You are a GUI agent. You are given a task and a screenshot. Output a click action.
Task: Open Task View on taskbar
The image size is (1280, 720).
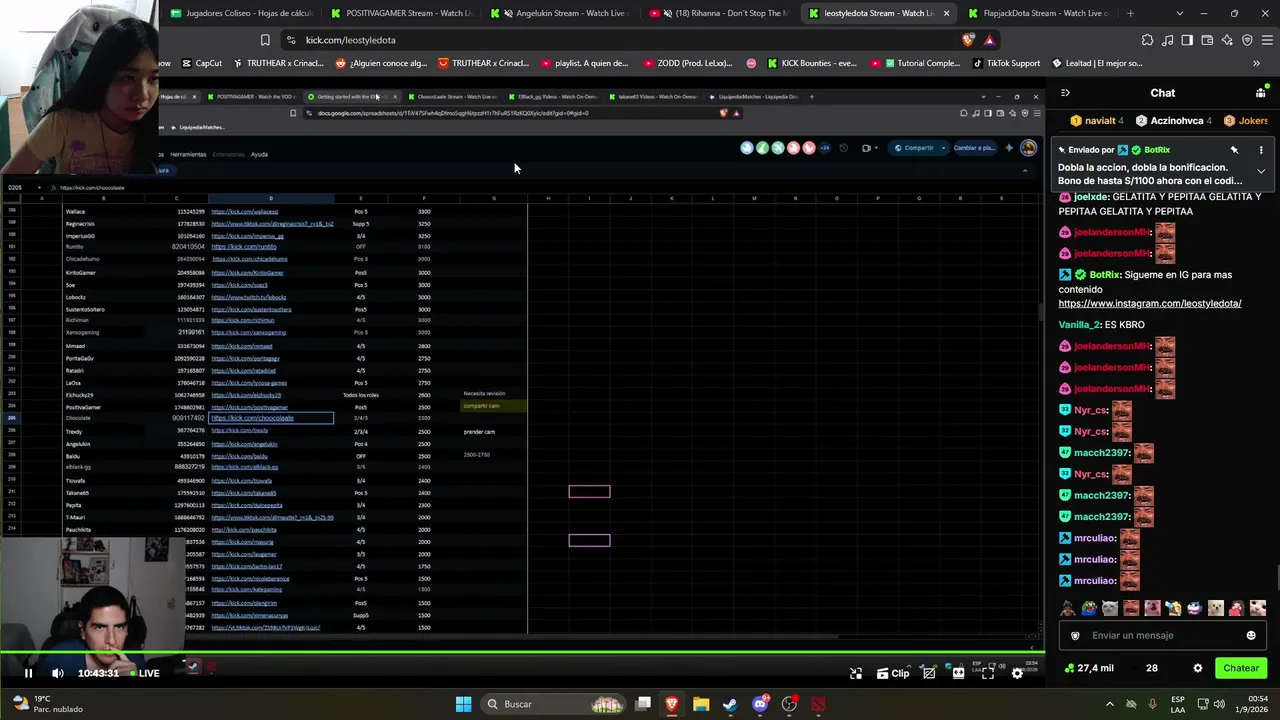click(643, 704)
